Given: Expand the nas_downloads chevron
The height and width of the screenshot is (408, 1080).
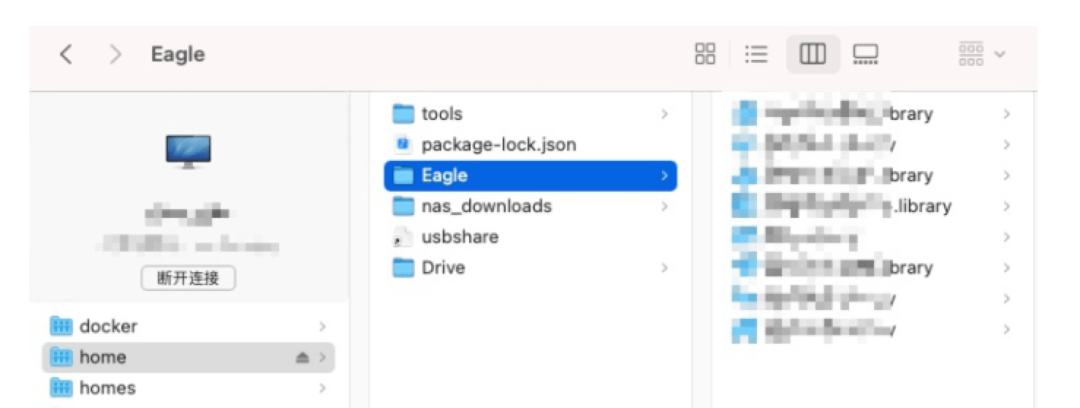Looking at the screenshot, I should [664, 206].
